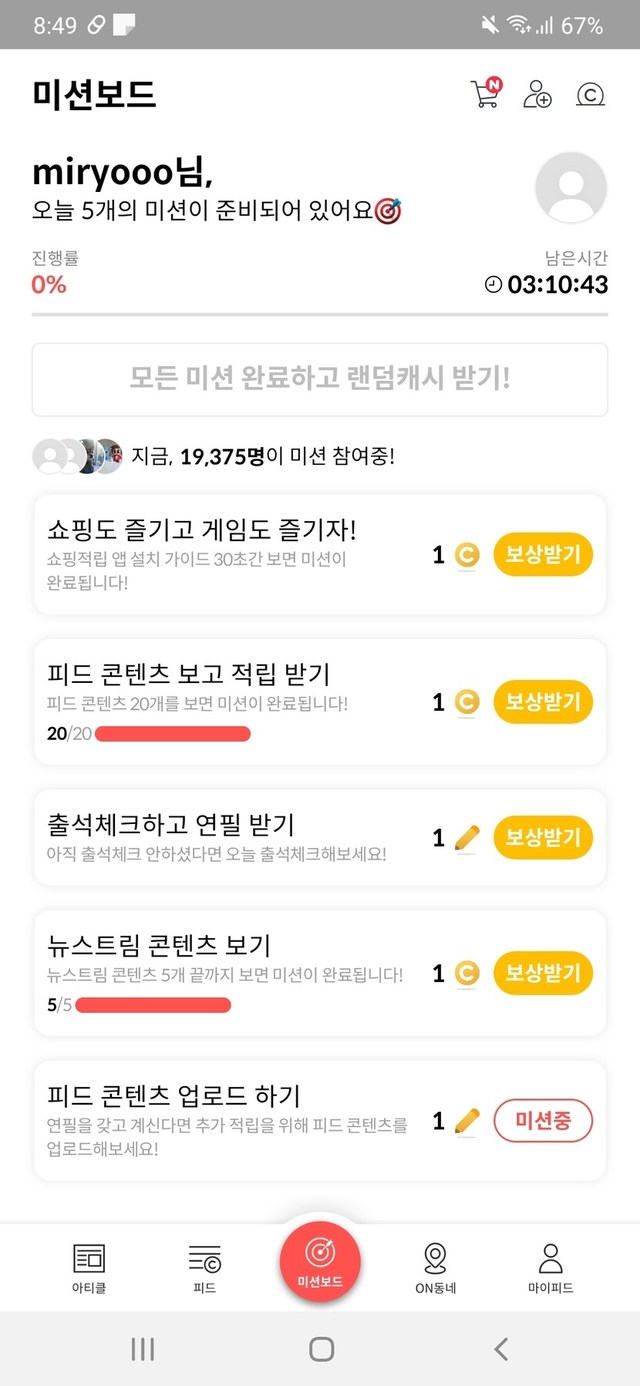Viewport: 640px width, 1386px height.
Task: Claim reward for 피드 콘텐츠 보고 적립 받기
Action: point(543,702)
